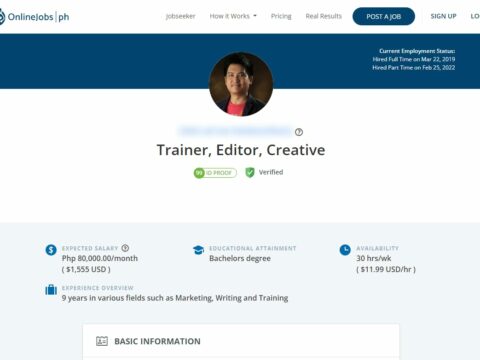Click the Expected Salary dollar icon
480x360 pixels.
point(51,250)
